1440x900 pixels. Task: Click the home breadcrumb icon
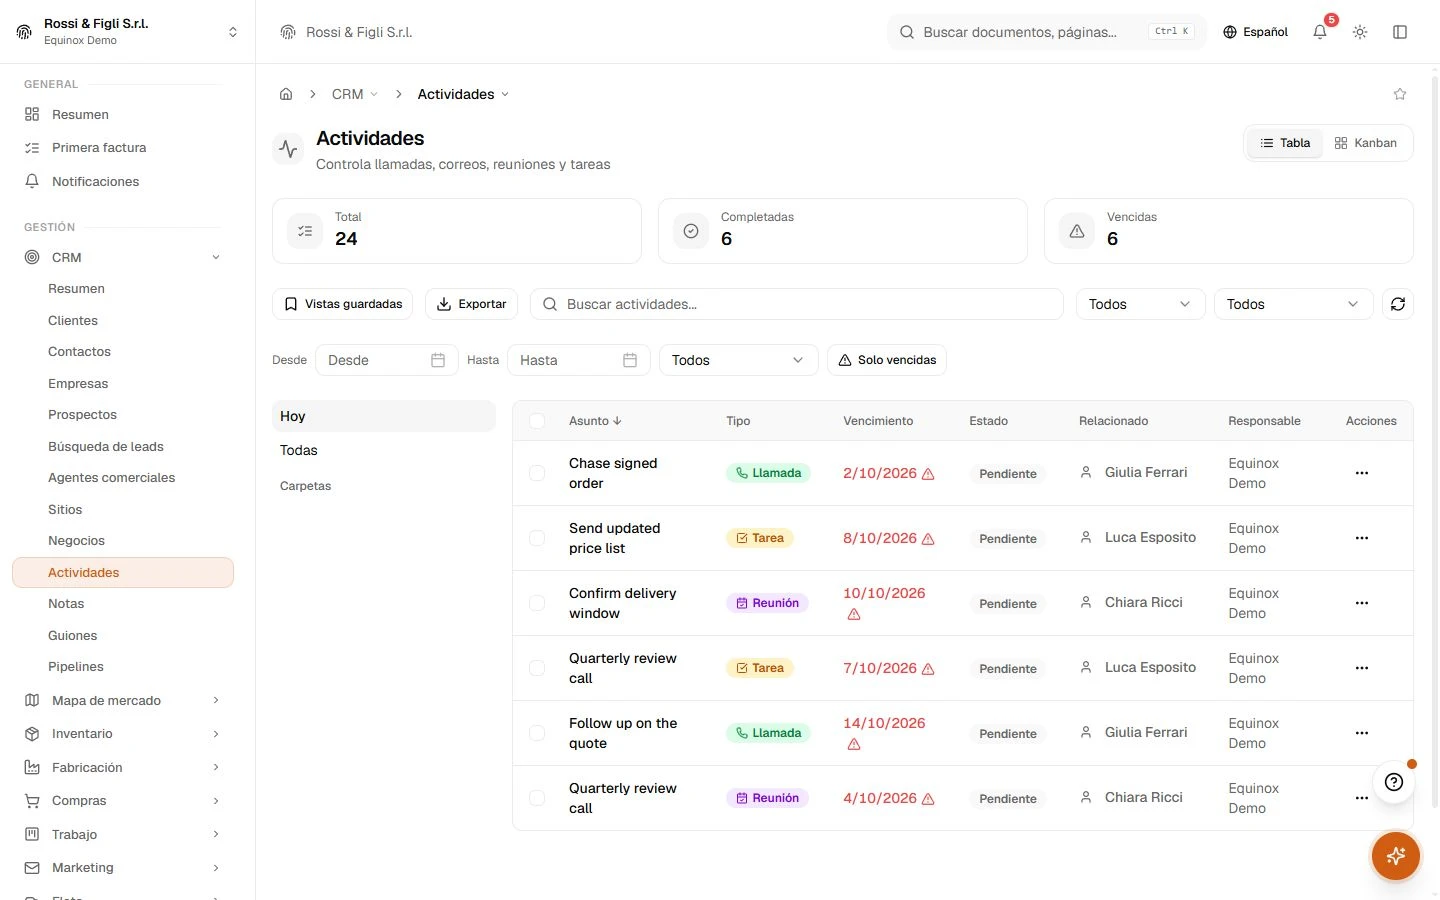coord(286,94)
